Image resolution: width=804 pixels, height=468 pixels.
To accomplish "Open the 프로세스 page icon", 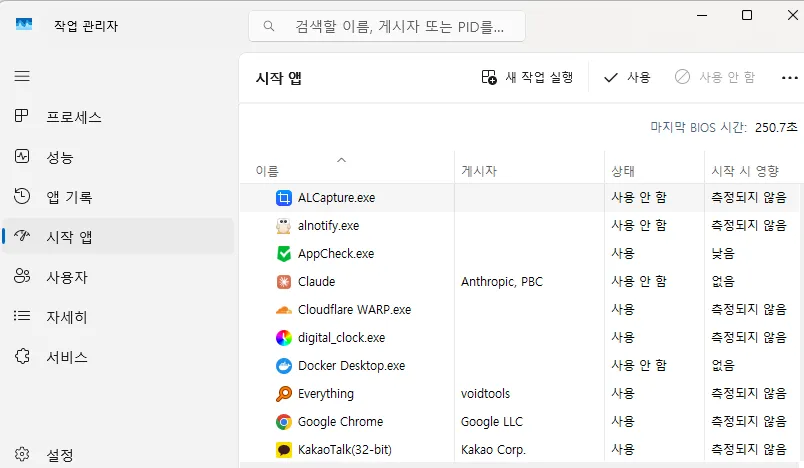I will (22, 116).
